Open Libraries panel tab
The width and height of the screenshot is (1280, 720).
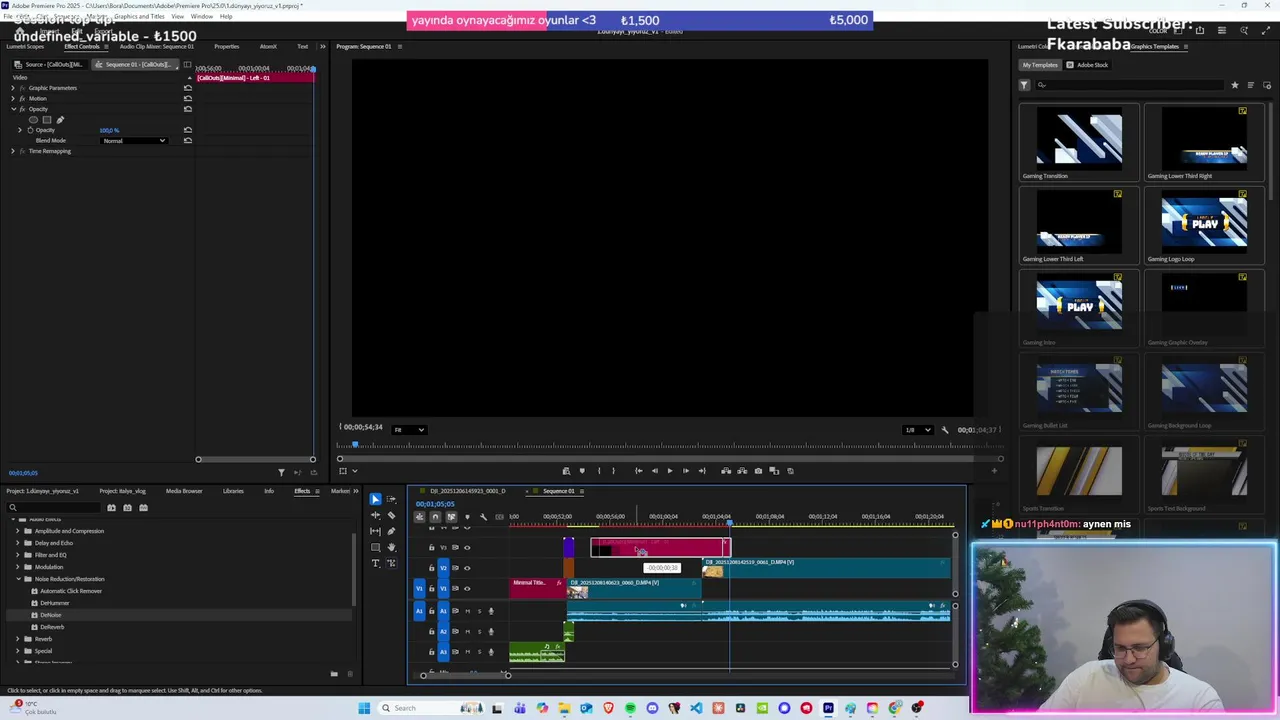(233, 491)
